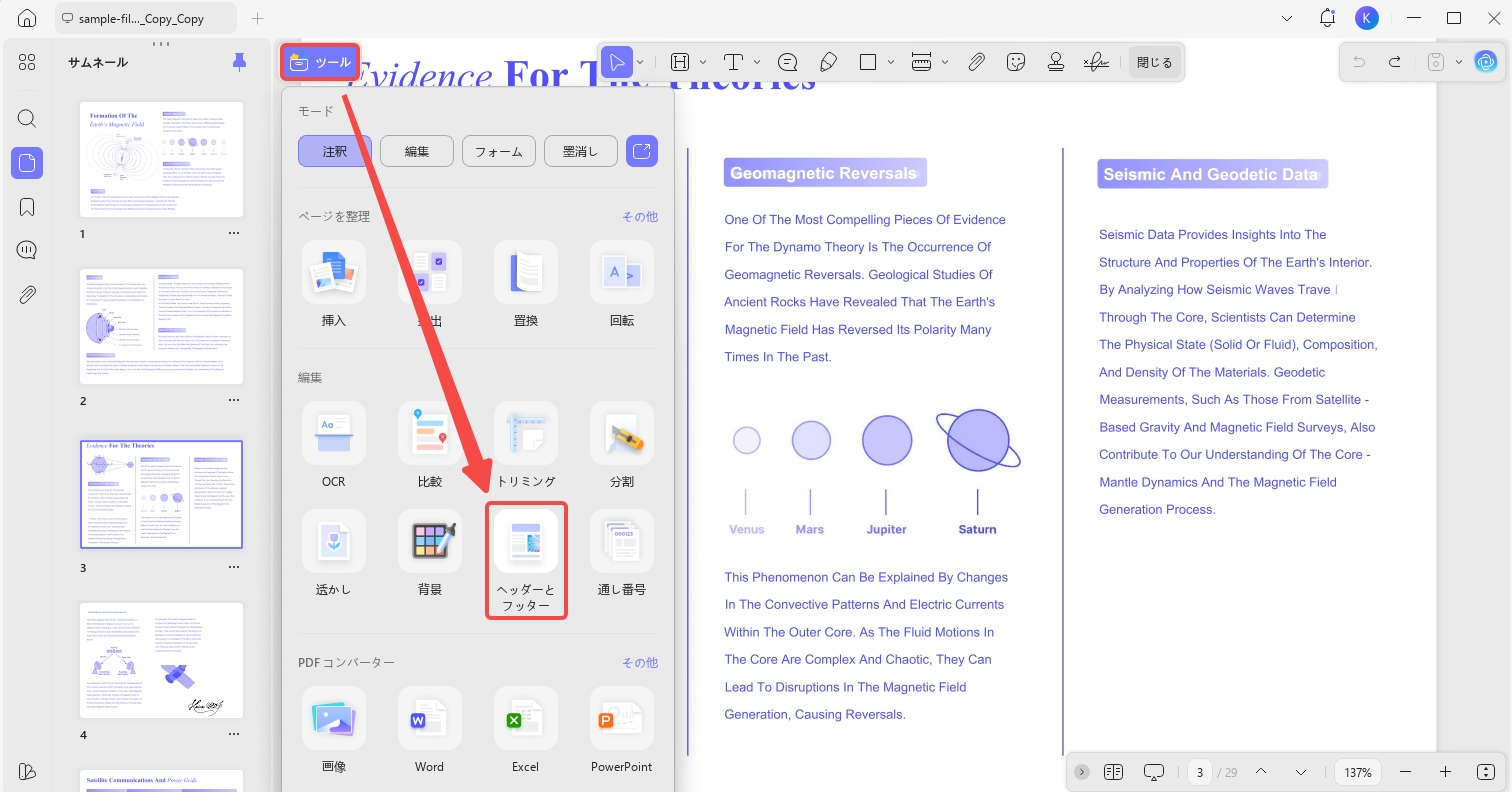
Task: Click the share/export icon beside 墨消し
Action: tap(642, 151)
